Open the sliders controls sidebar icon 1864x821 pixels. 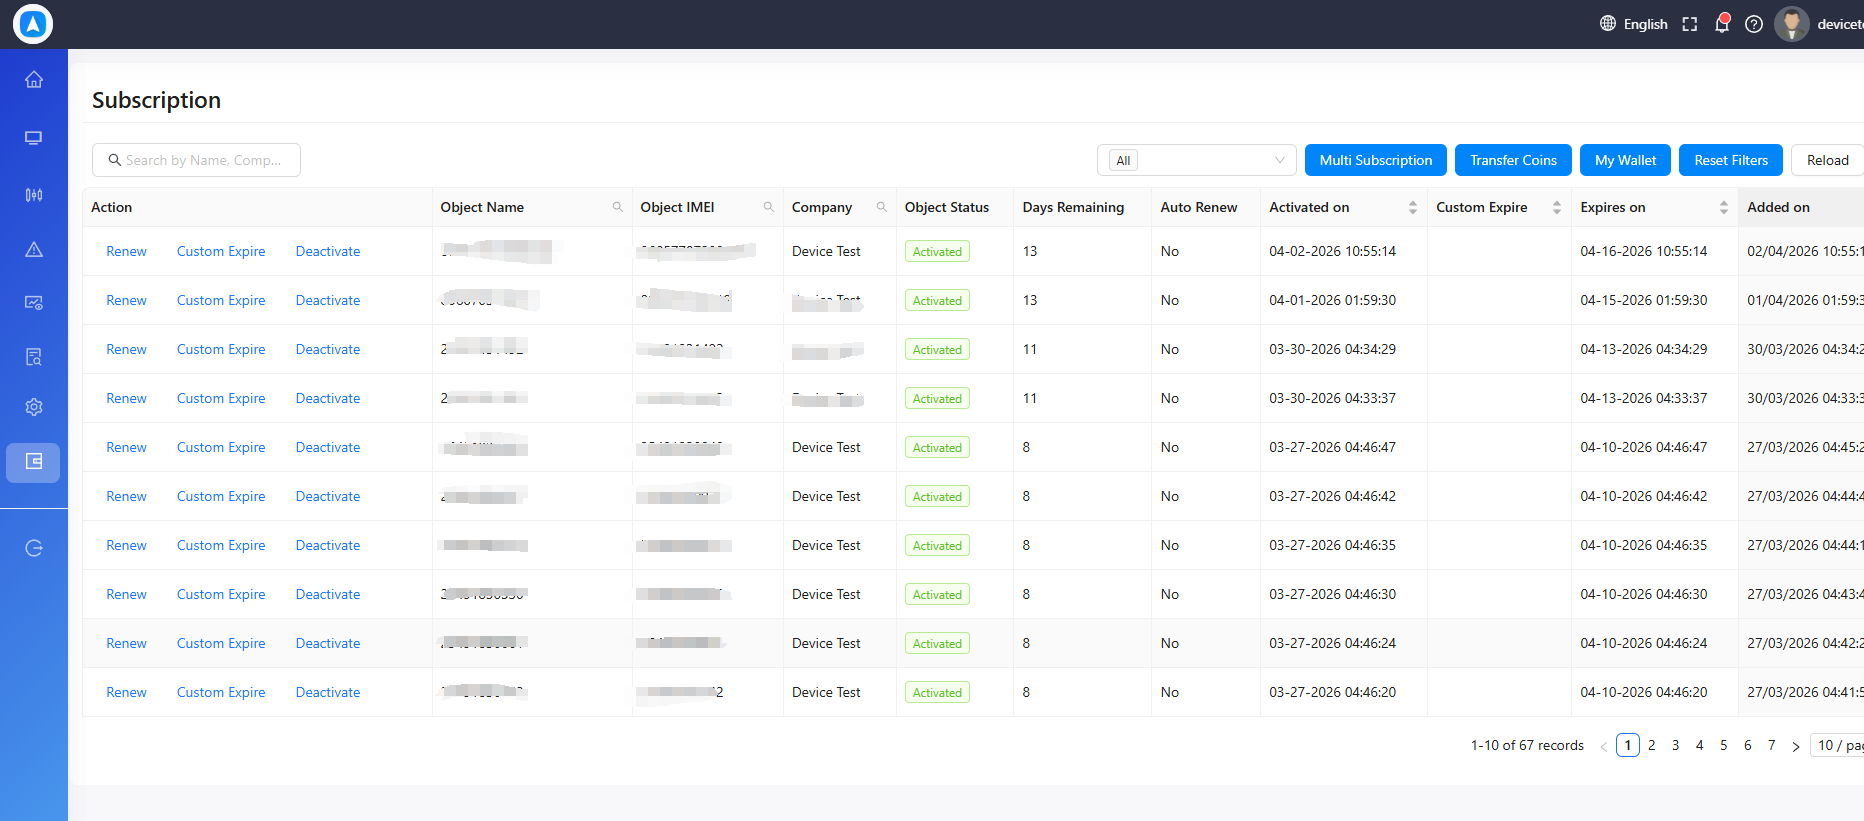pos(34,195)
